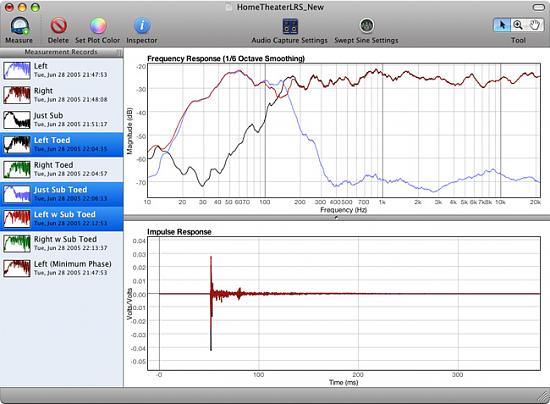The width and height of the screenshot is (550, 404).
Task: Select the Right measurement thumbnail
Action: tap(17, 95)
